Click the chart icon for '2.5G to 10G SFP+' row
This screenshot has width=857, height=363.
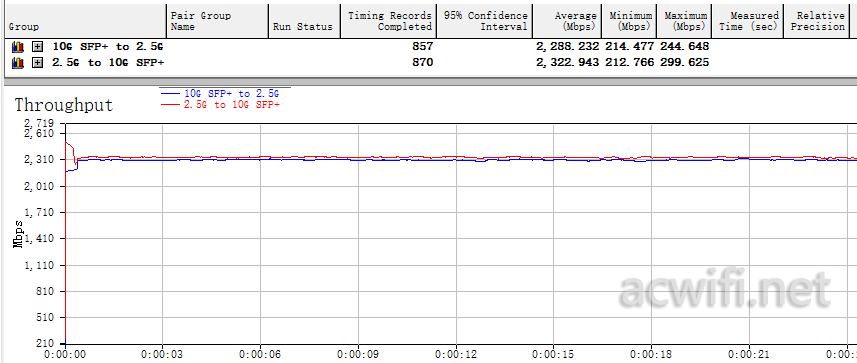19,63
